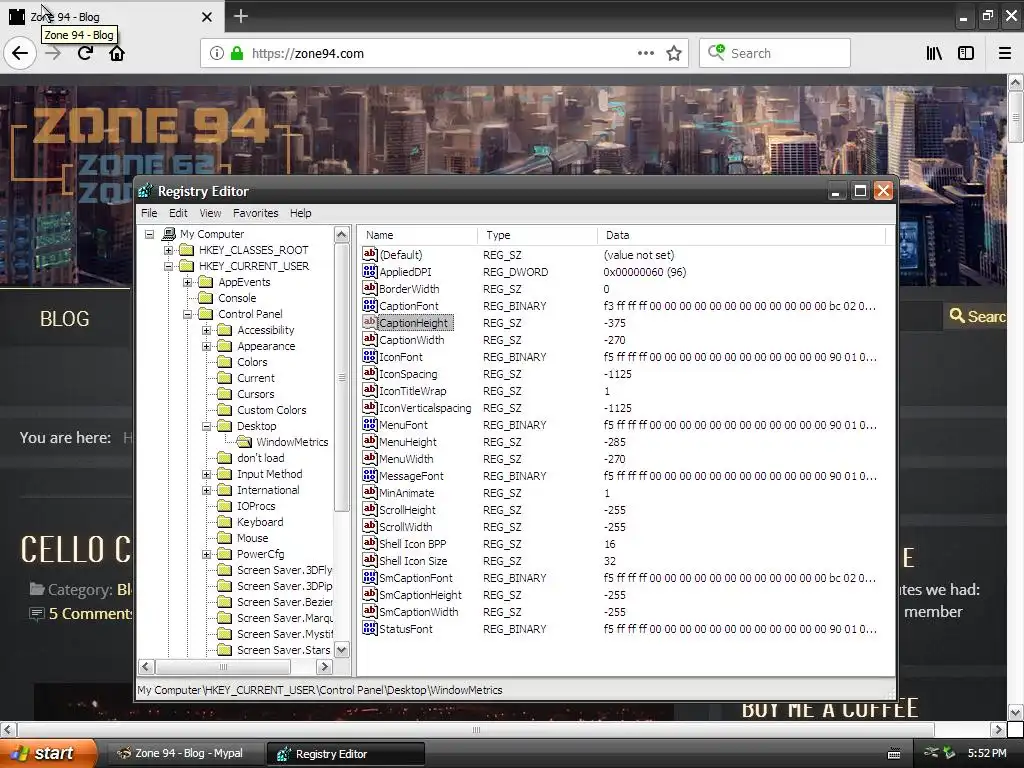The width and height of the screenshot is (1024, 768).
Task: Select the Colors key in tree
Action: pos(252,362)
